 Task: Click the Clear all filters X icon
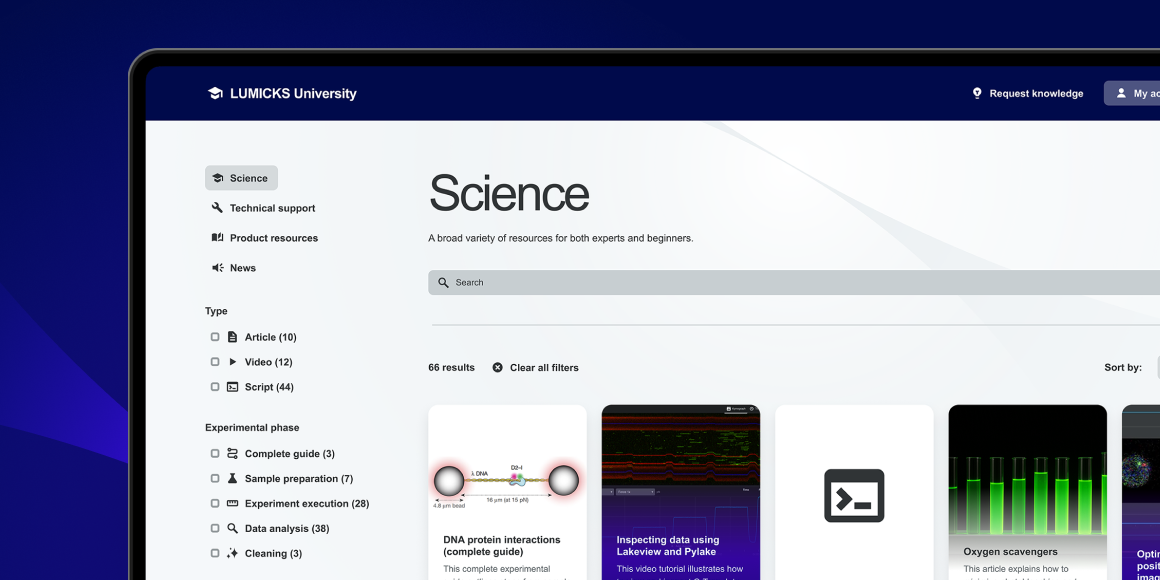(x=498, y=368)
